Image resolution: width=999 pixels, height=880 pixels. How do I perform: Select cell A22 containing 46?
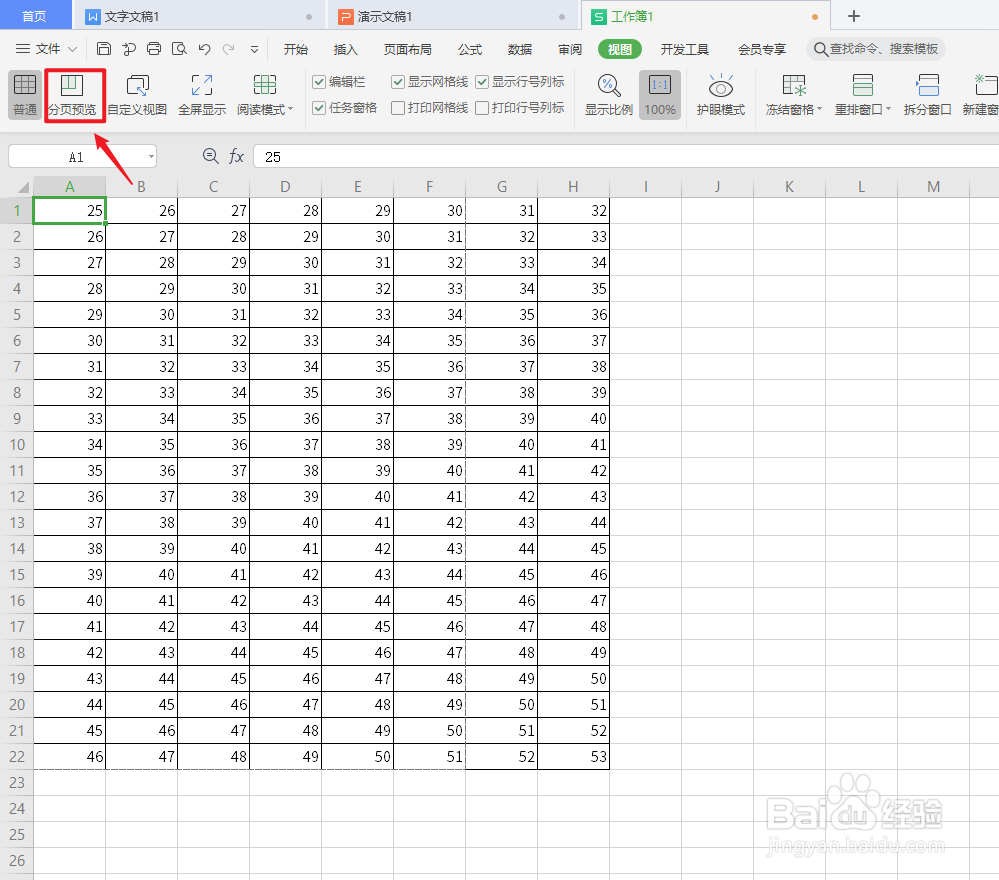click(x=69, y=756)
